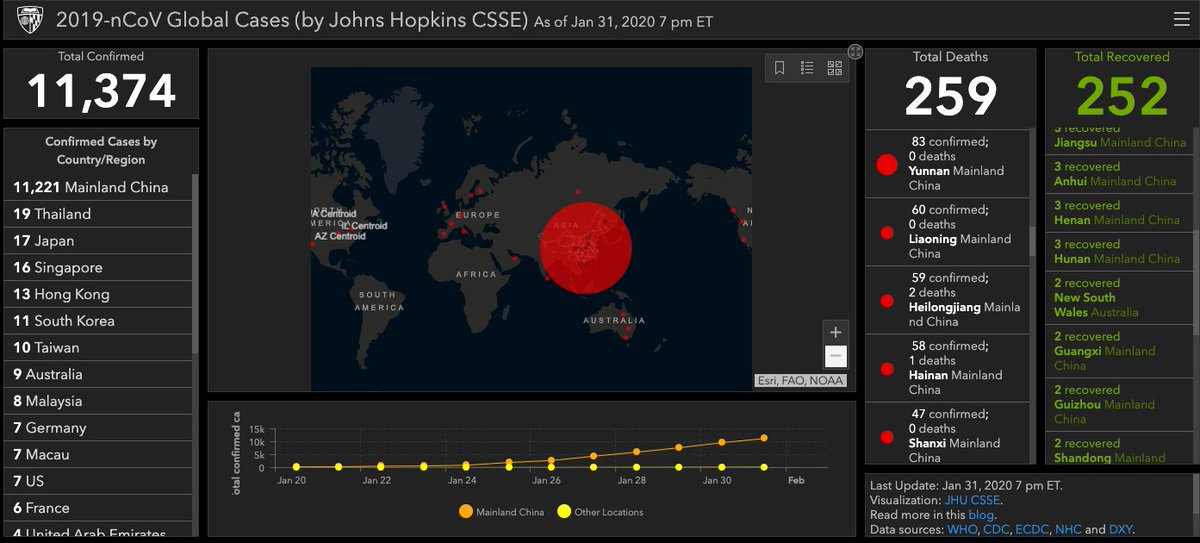Viewport: 1200px width, 543px height.
Task: Select the 9 Australia row
Action: pyautogui.click(x=98, y=374)
